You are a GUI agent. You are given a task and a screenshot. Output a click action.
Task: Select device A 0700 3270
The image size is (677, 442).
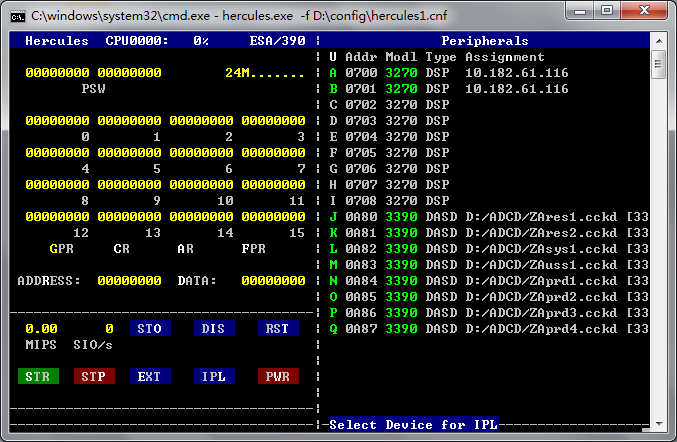coord(449,73)
